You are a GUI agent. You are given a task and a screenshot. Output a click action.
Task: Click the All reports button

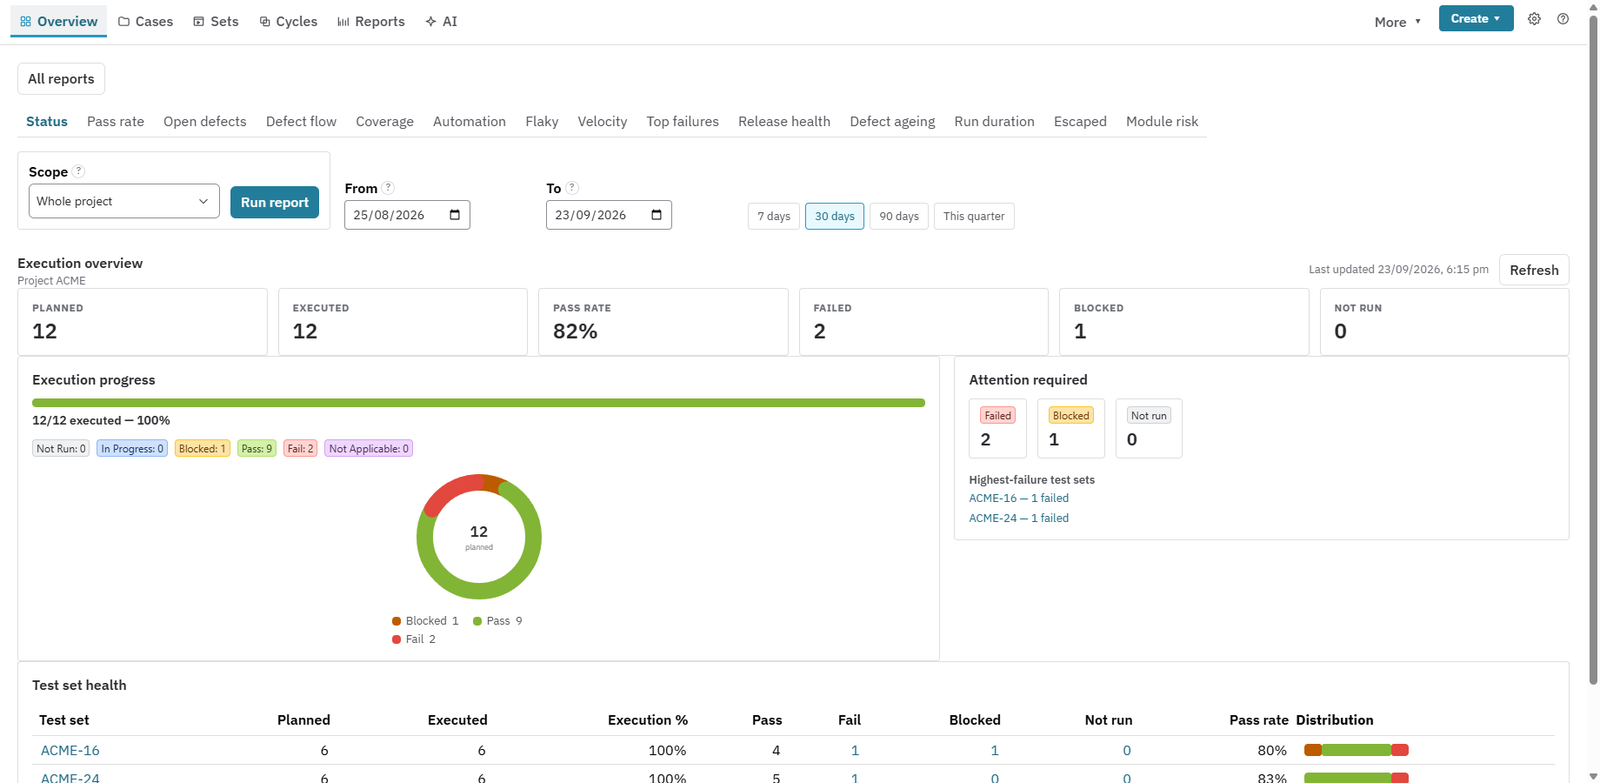61,79
